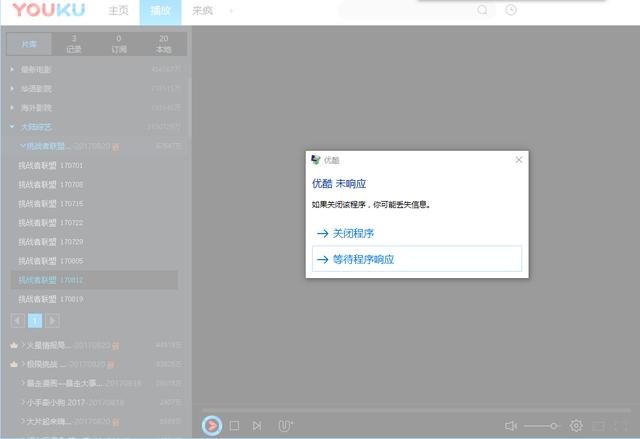The height and width of the screenshot is (439, 640).
Task: Close the 优酷 未响应 dialog
Action: click(519, 160)
